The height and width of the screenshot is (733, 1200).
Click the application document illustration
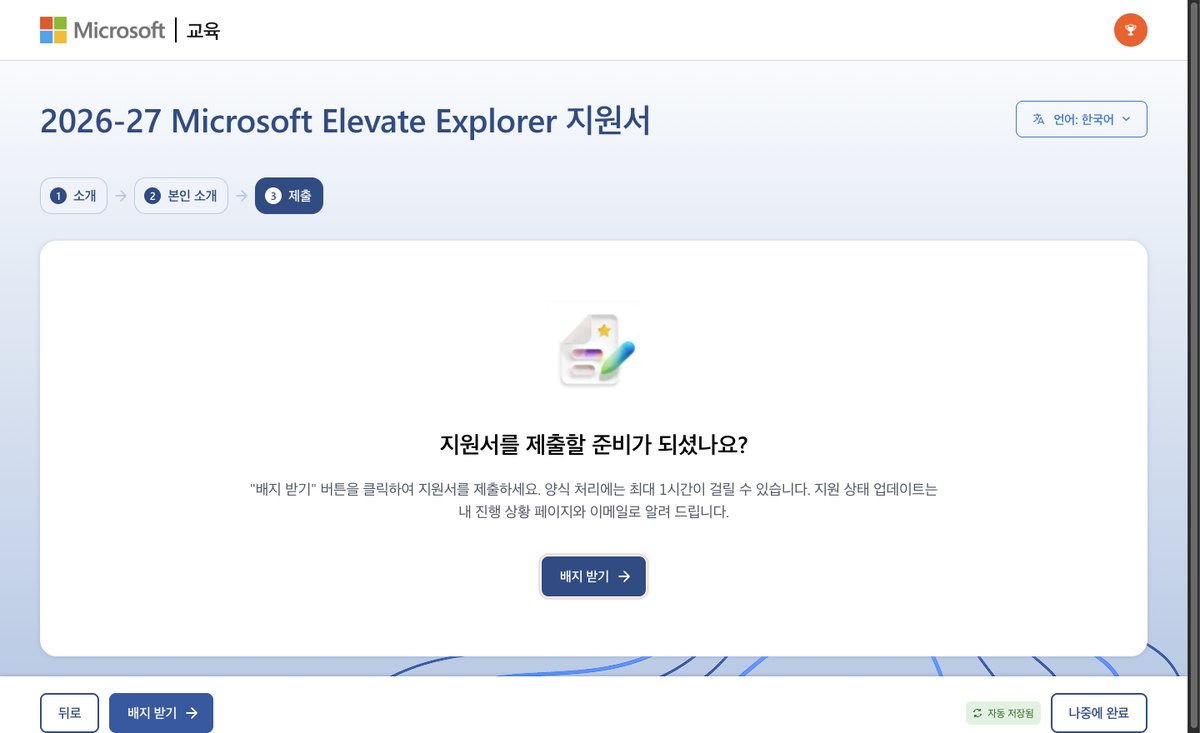[x=596, y=348]
